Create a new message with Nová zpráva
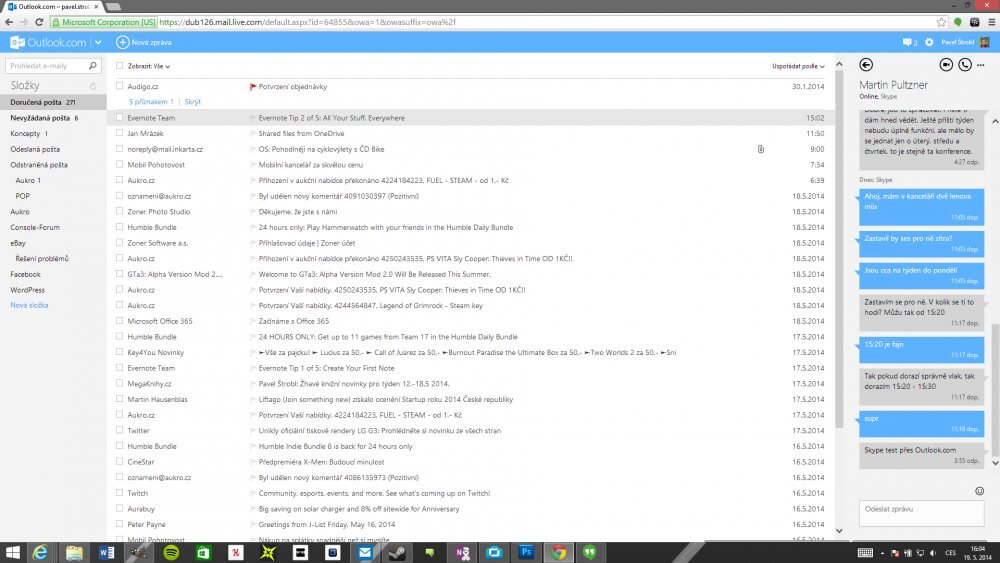 (x=143, y=42)
